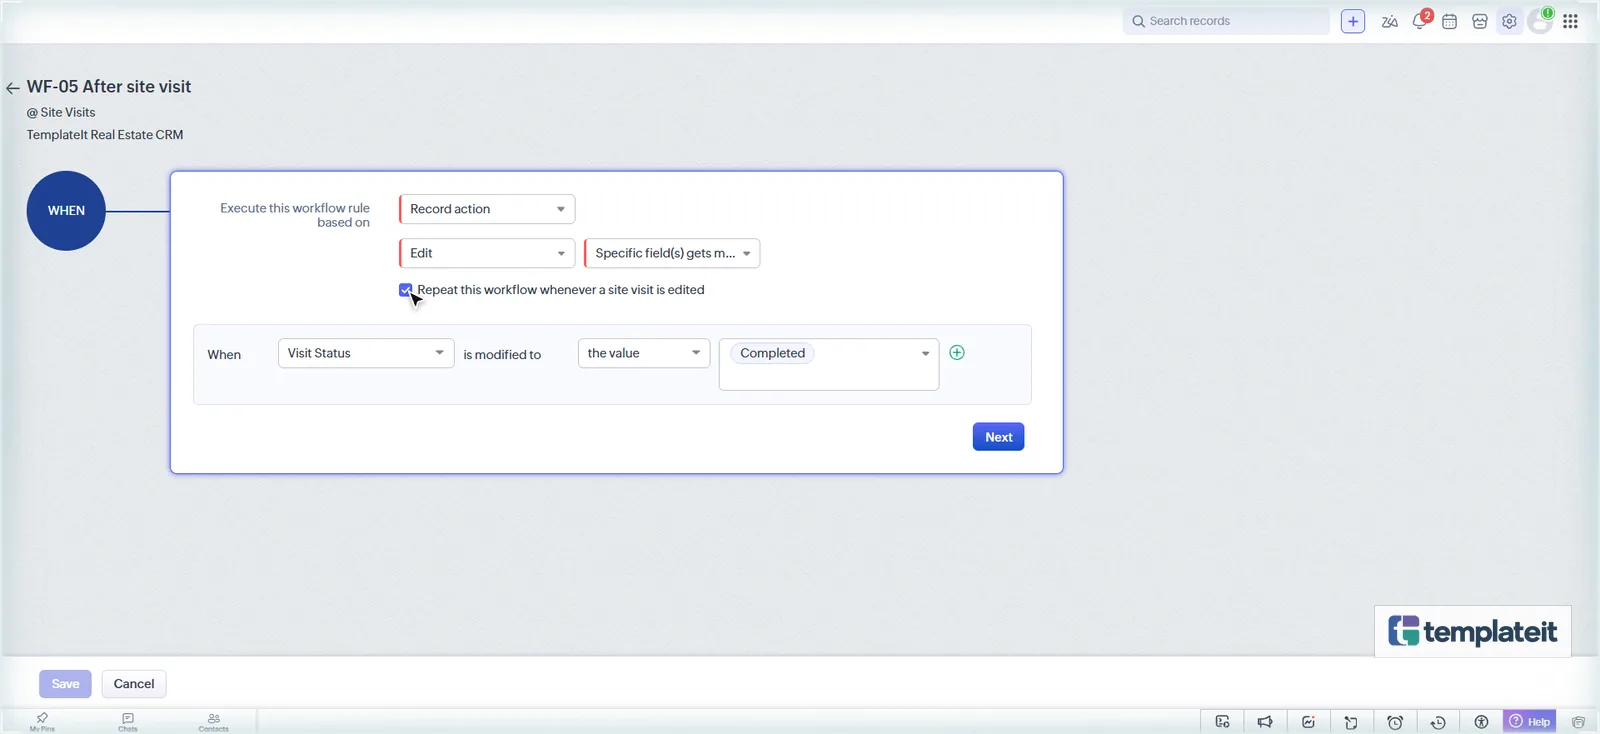Screen dimensions: 1600x734
Task: Open the screen recording icon in bottom bar
Action: 1222,722
